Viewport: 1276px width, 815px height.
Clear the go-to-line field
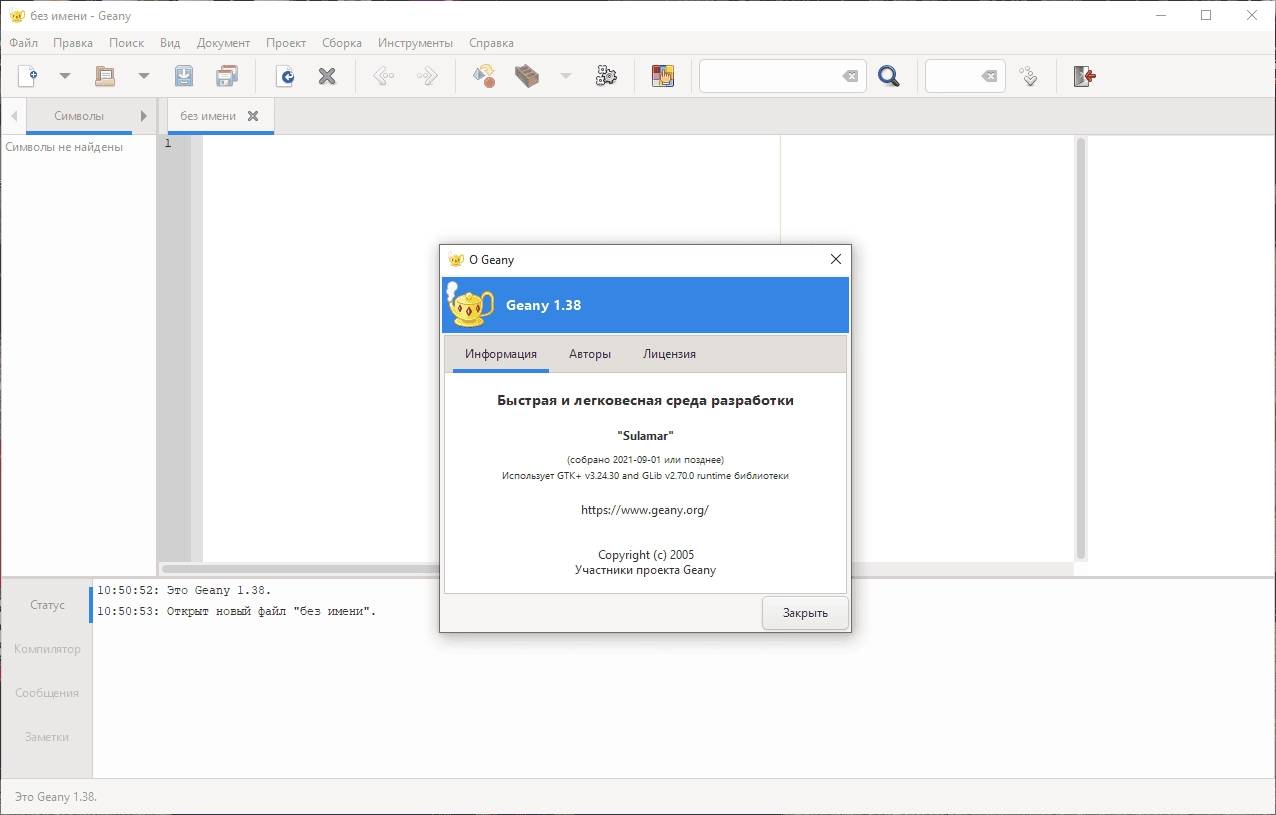tap(988, 76)
